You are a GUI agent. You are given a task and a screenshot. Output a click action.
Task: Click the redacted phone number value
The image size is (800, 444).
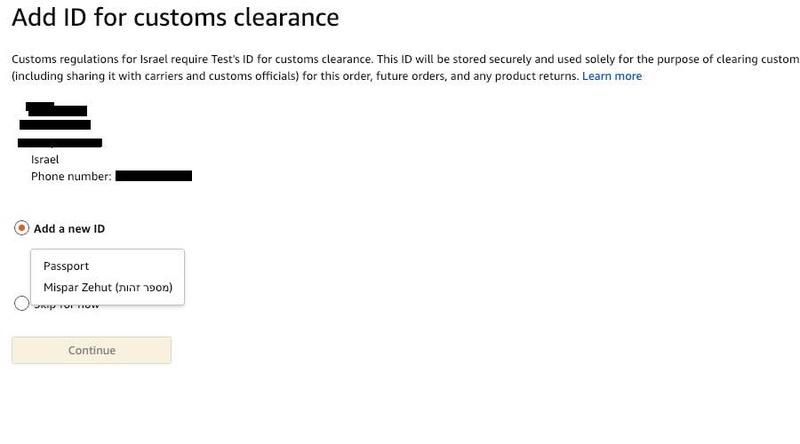tap(153, 176)
